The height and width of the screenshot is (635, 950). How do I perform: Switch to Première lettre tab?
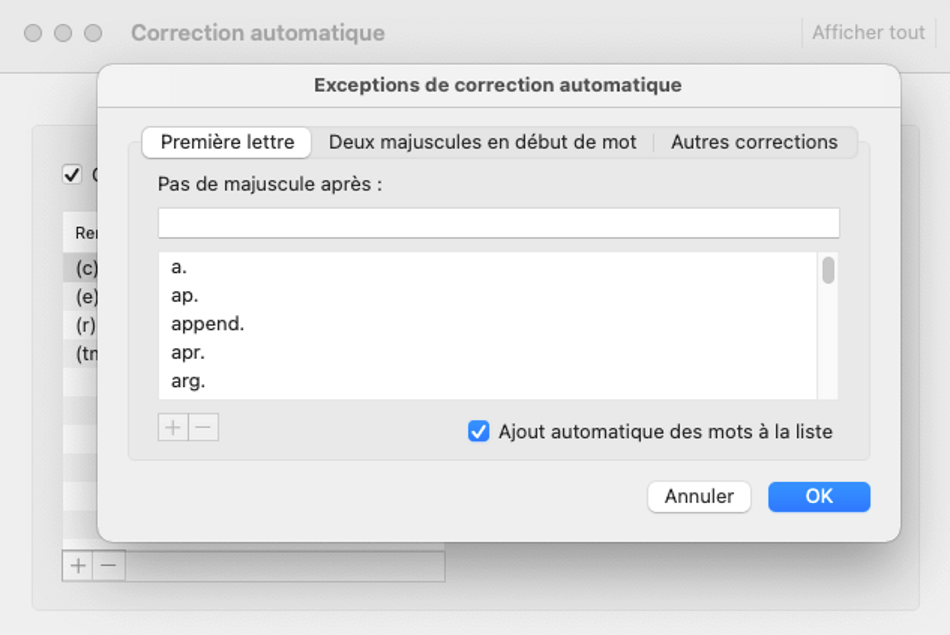tap(227, 142)
